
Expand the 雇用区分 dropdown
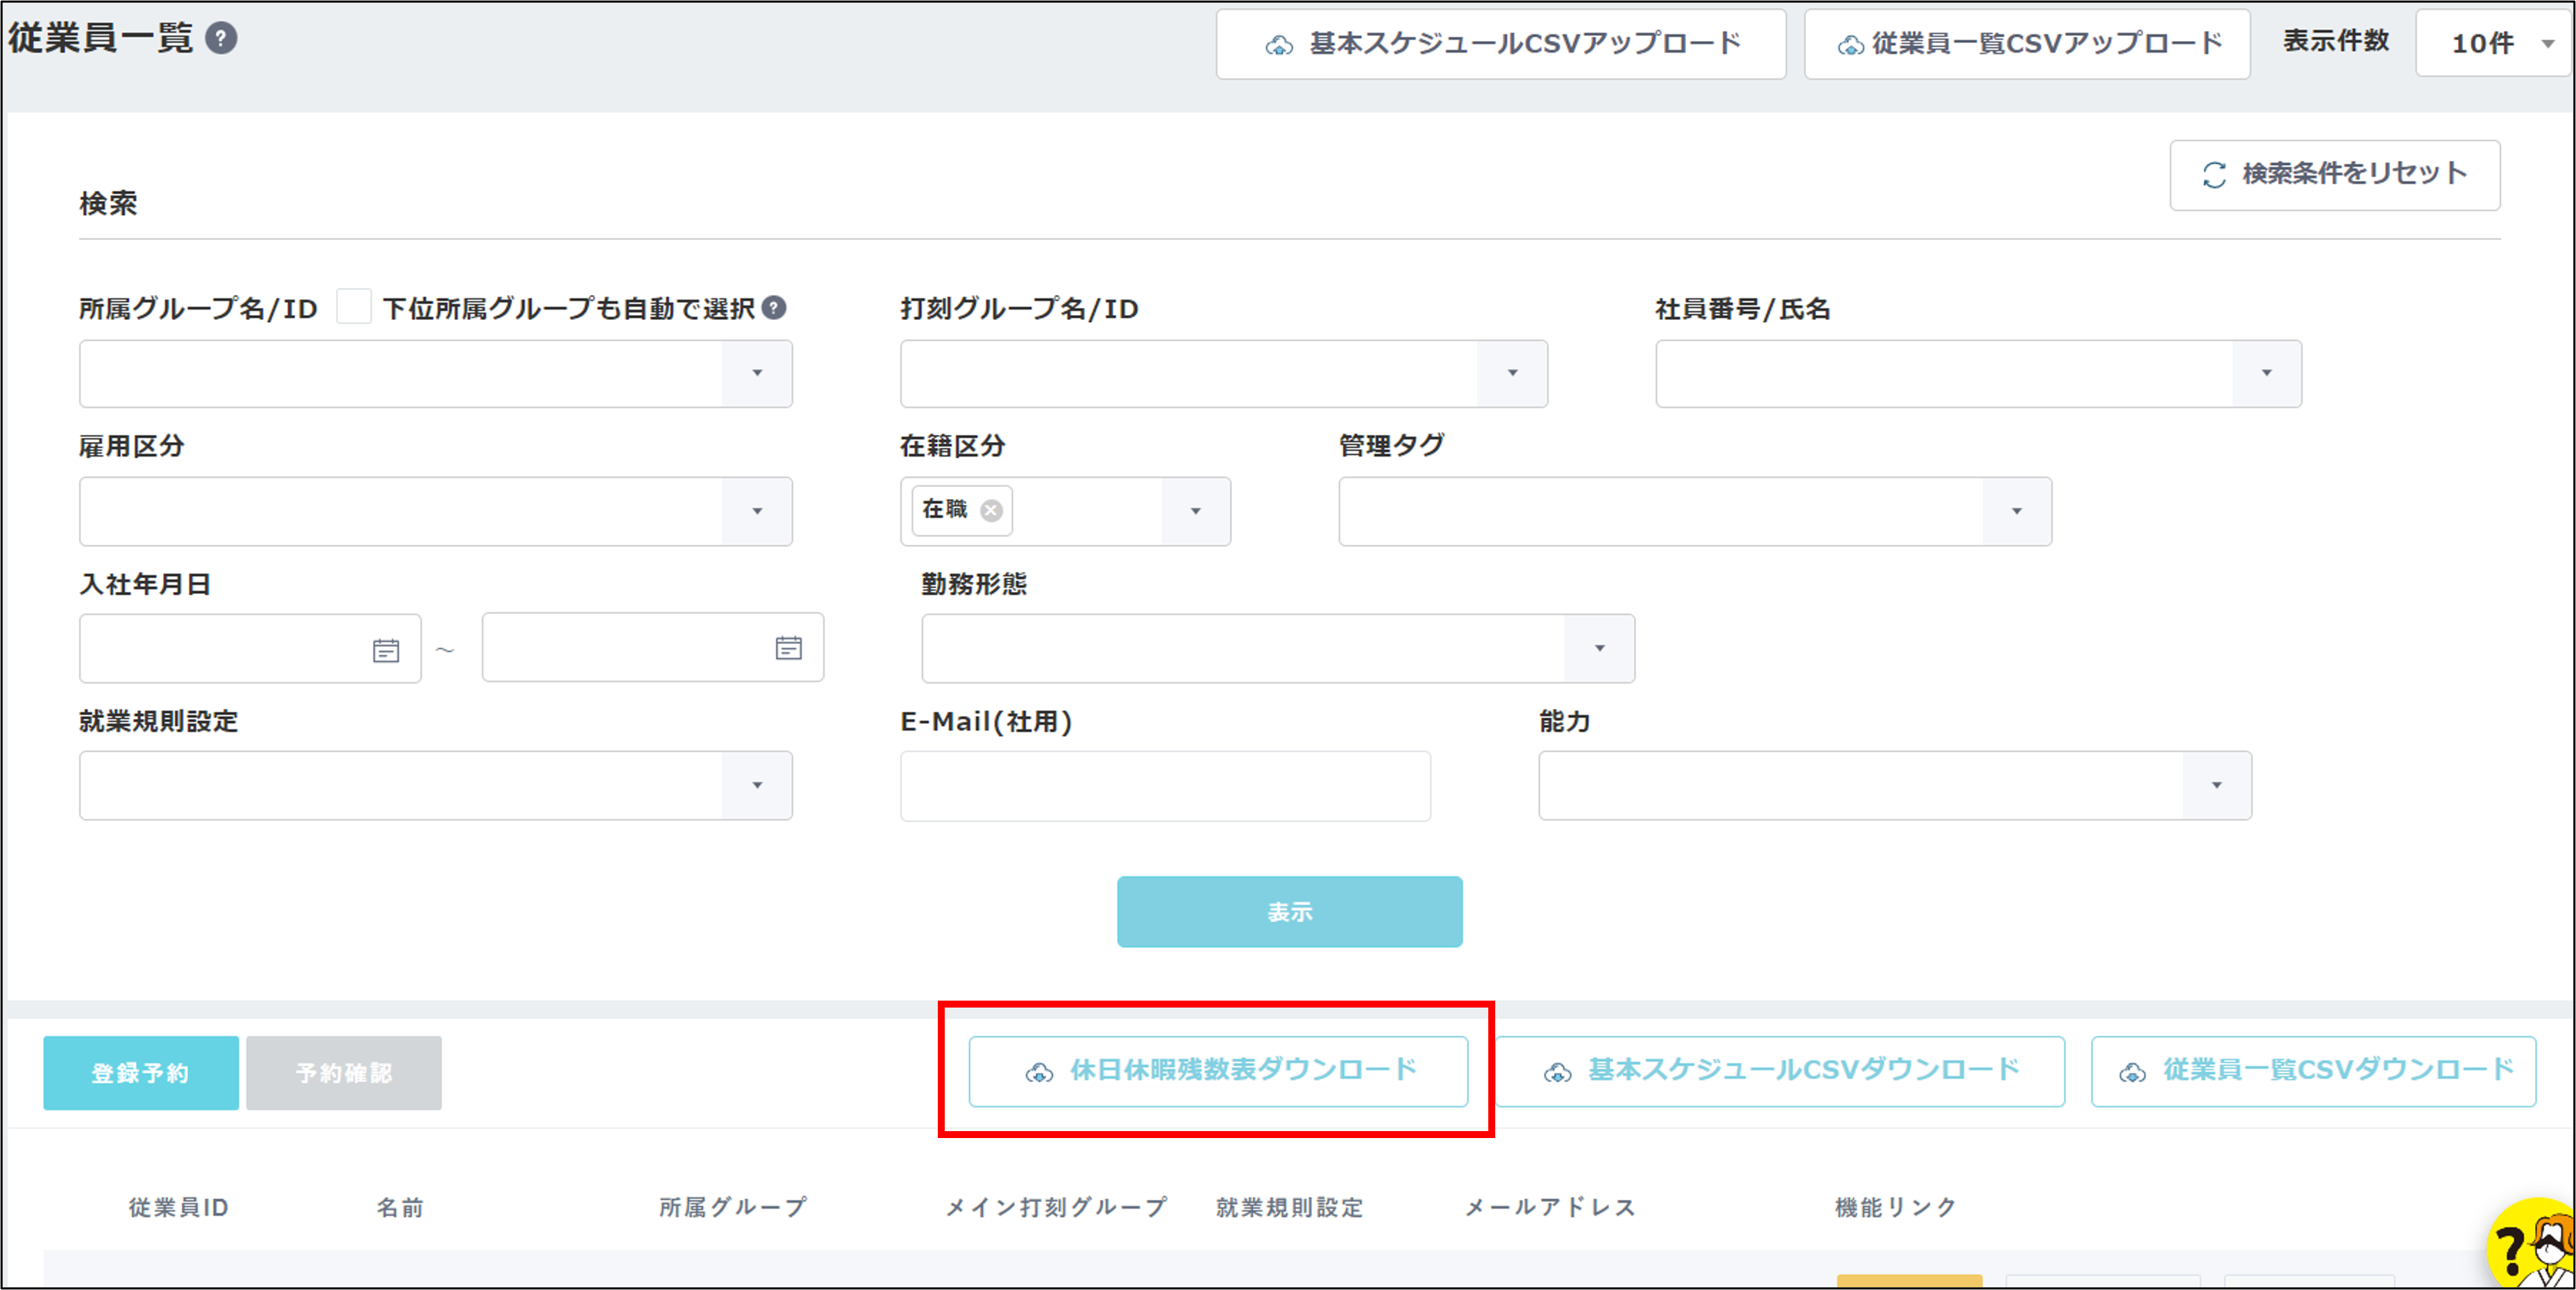coord(757,511)
